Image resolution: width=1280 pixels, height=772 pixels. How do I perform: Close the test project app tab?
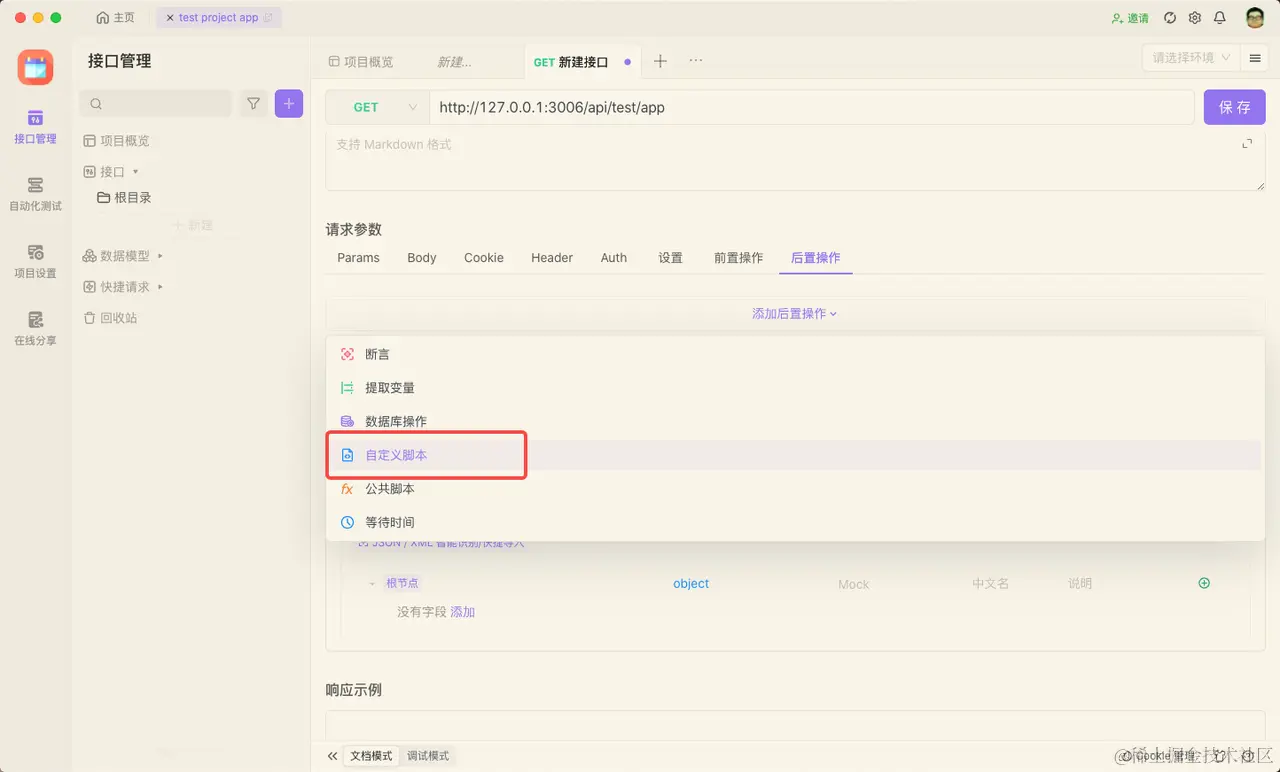click(x=170, y=18)
